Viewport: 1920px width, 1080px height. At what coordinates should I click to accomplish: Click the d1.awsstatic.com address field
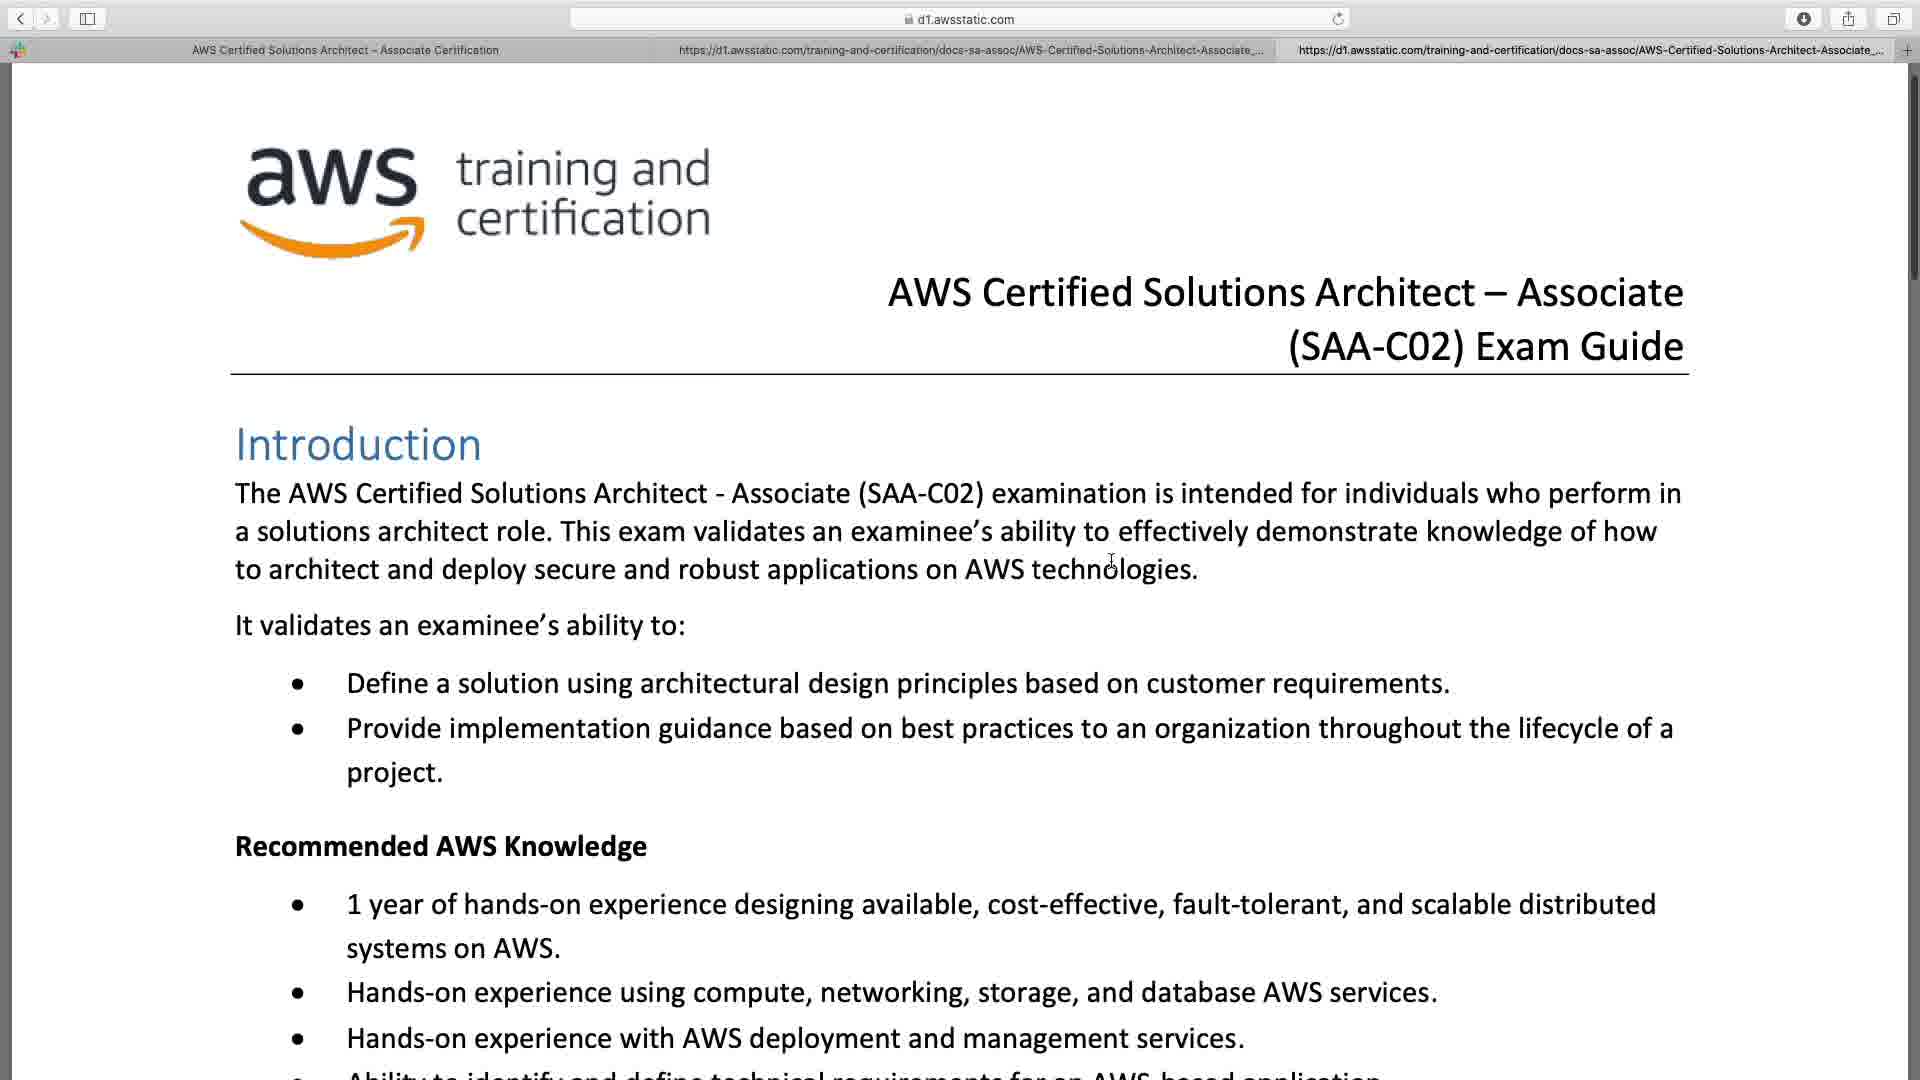point(965,19)
